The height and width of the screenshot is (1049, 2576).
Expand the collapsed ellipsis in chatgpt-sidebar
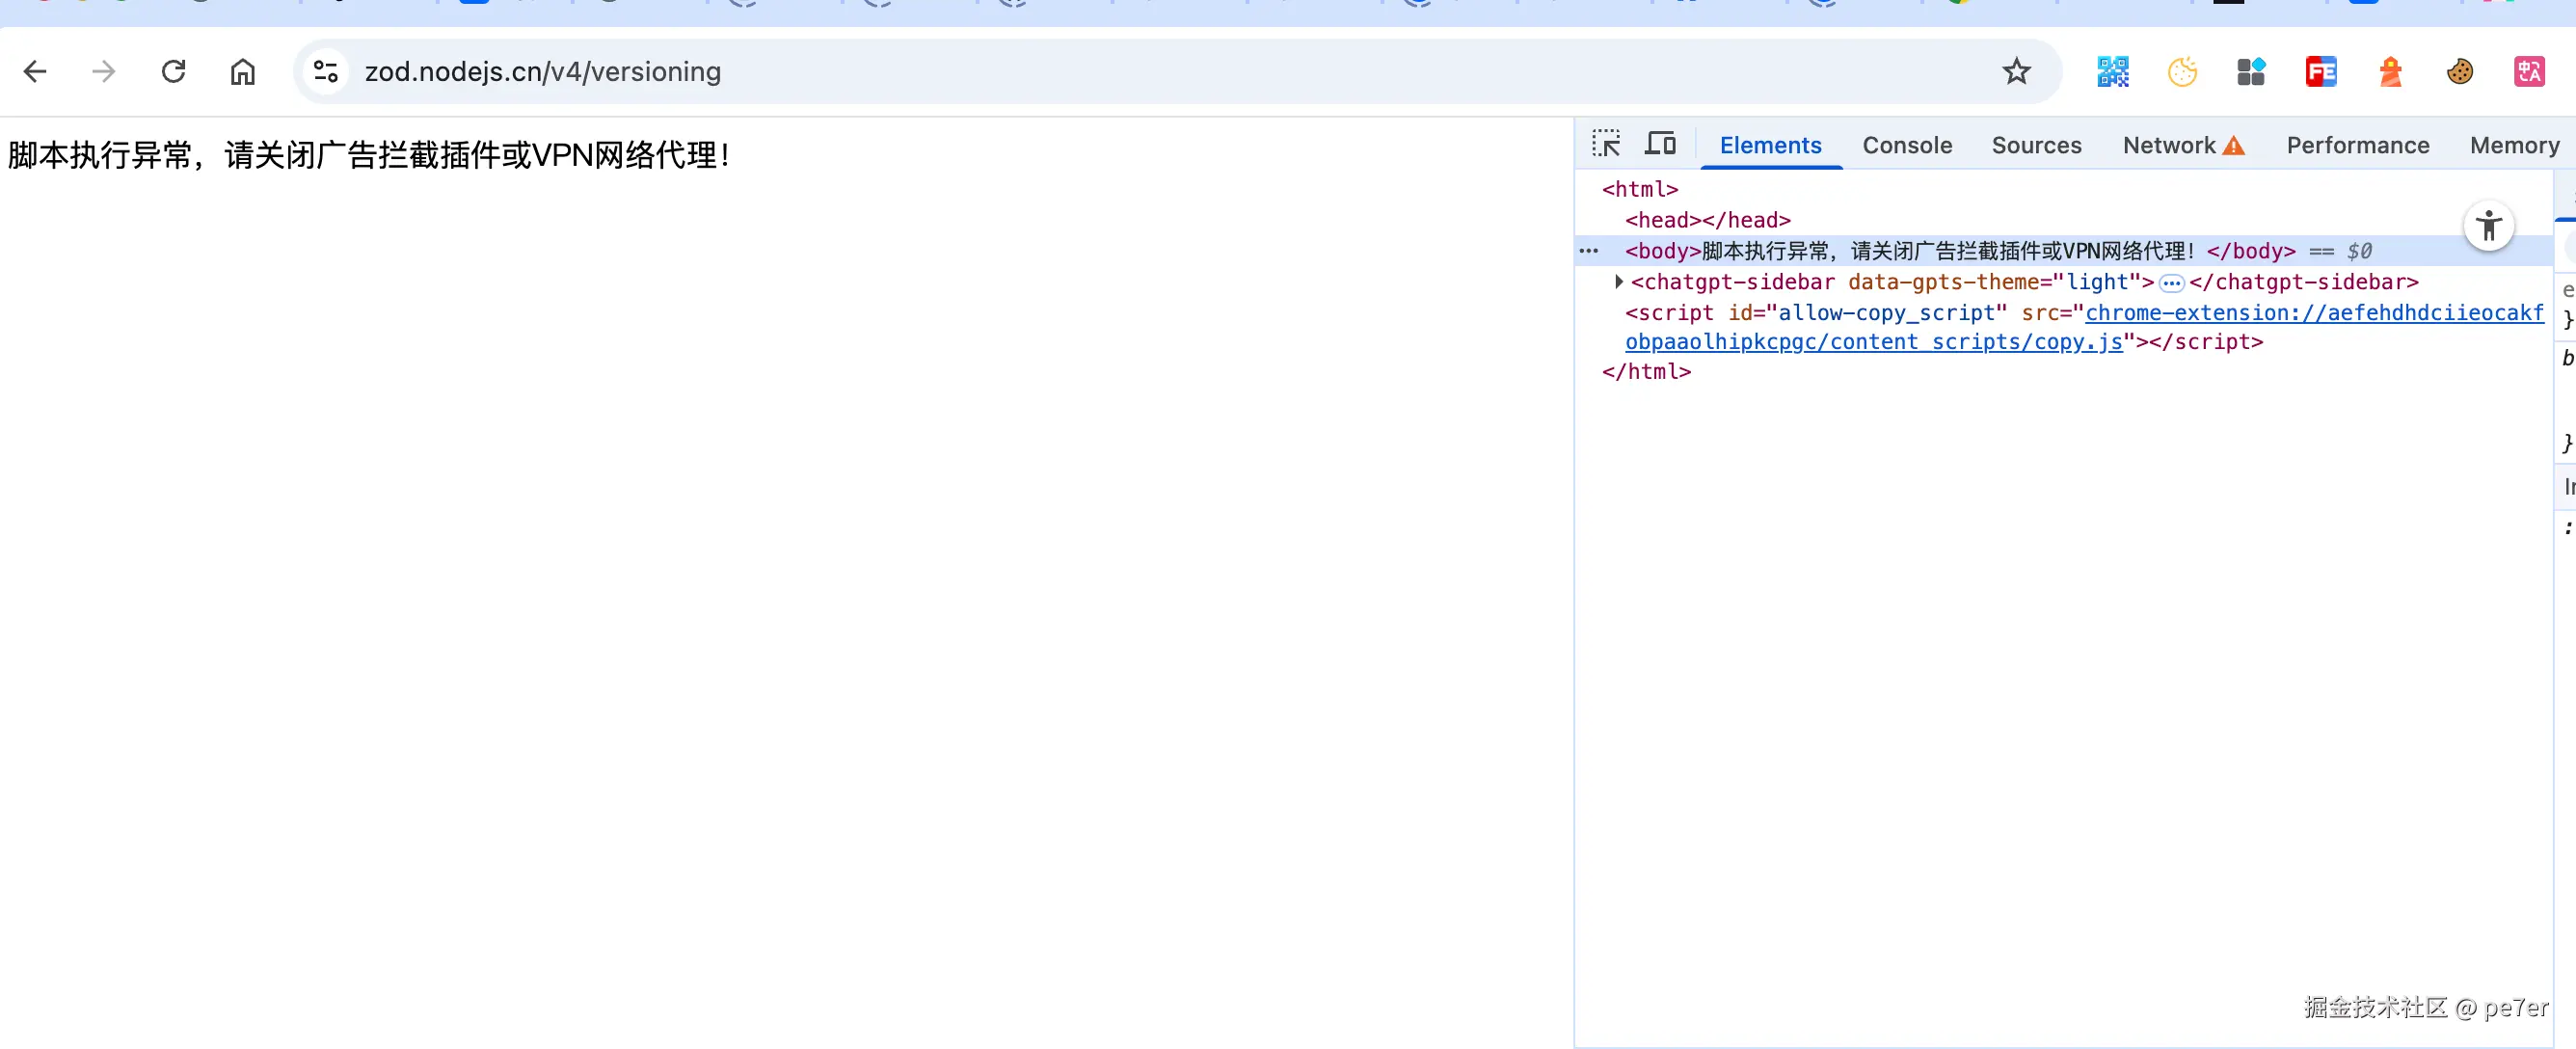(2171, 283)
